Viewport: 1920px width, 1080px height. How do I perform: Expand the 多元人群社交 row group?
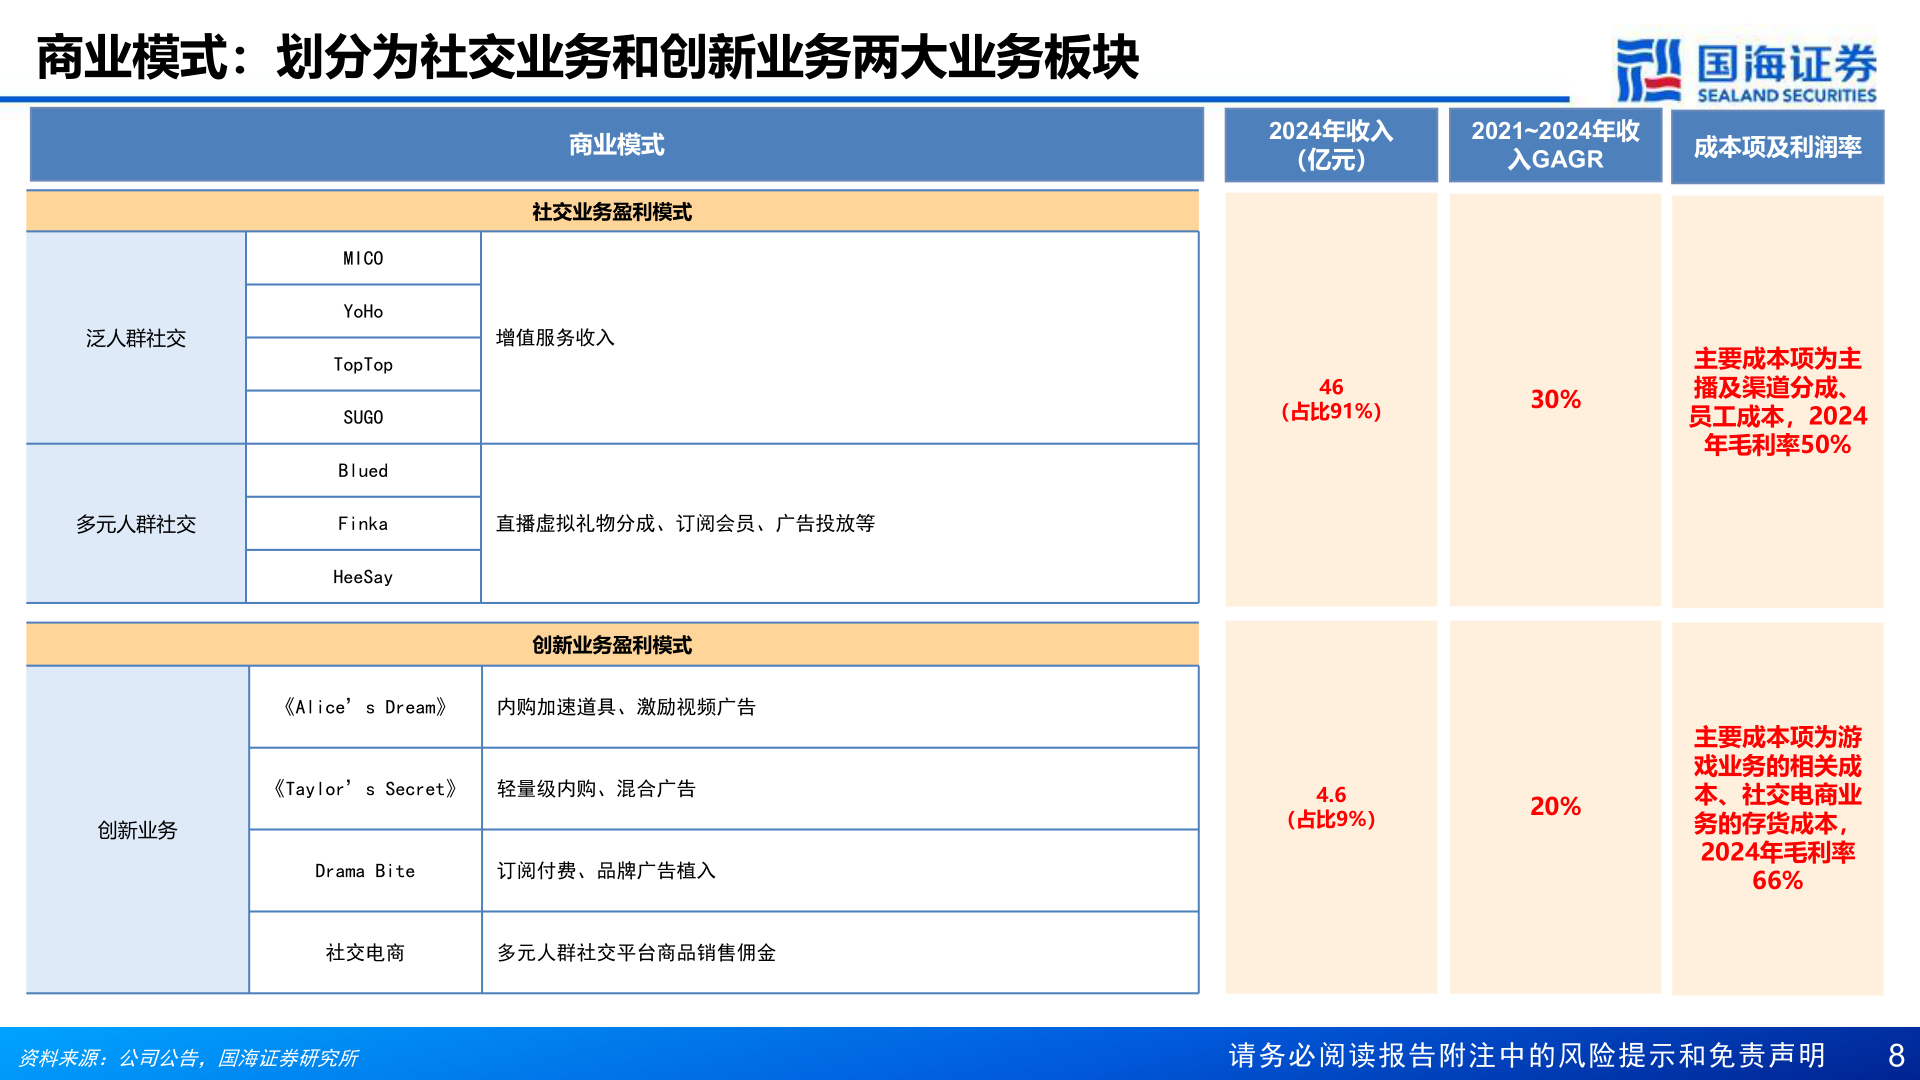(136, 523)
